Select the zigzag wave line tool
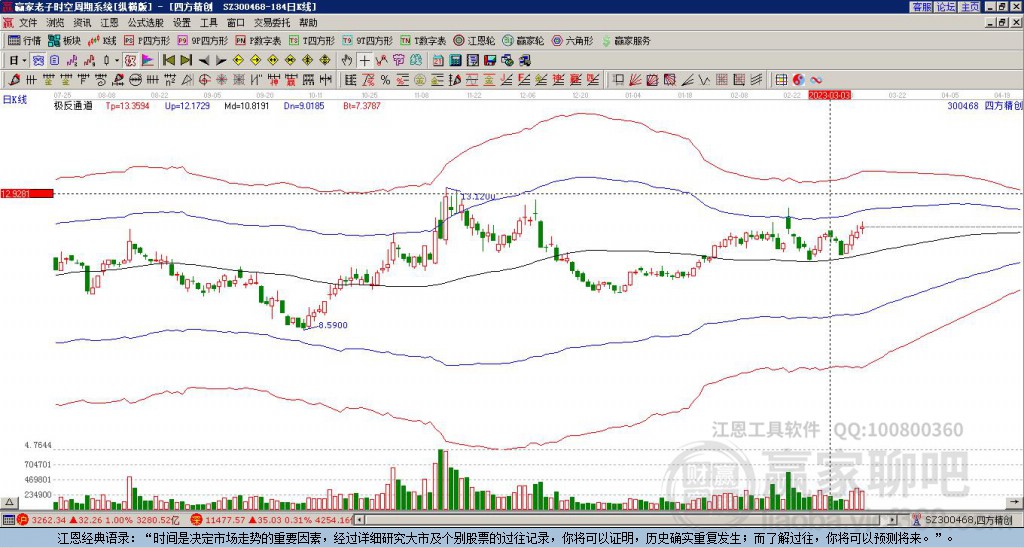Image resolution: width=1024 pixels, height=548 pixels. [x=704, y=80]
